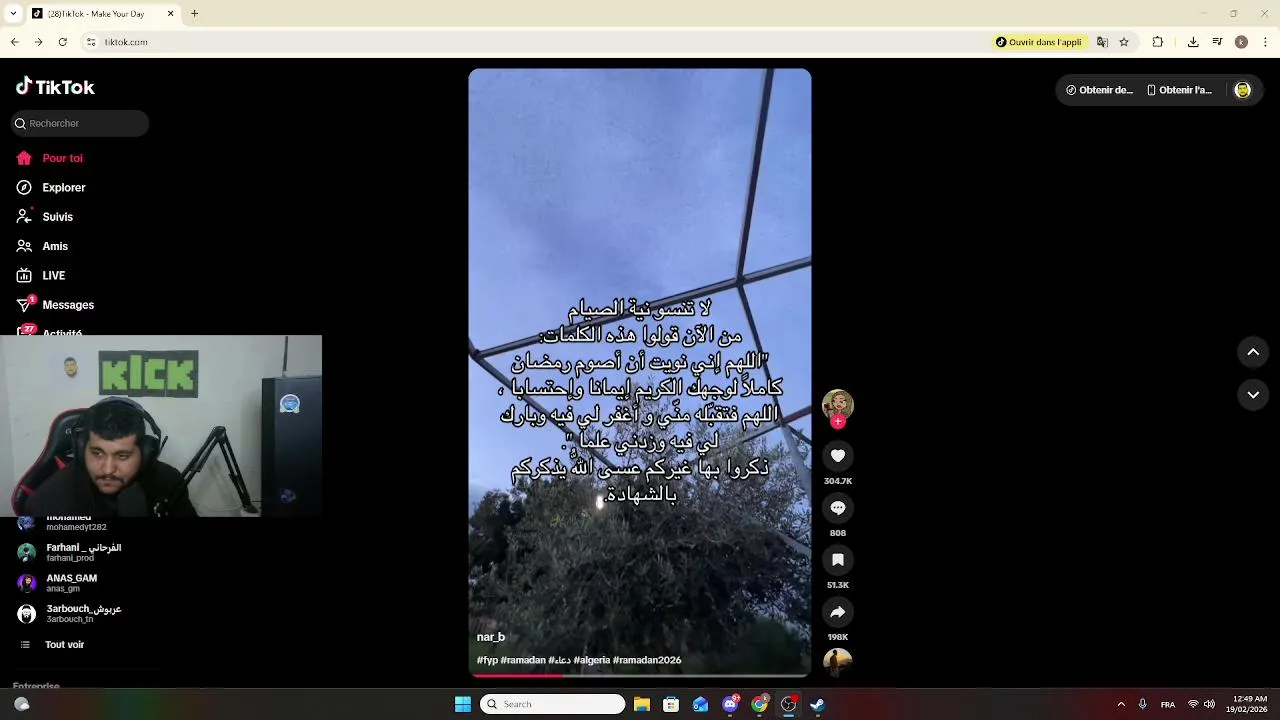Click the translate page icon

tap(1102, 42)
